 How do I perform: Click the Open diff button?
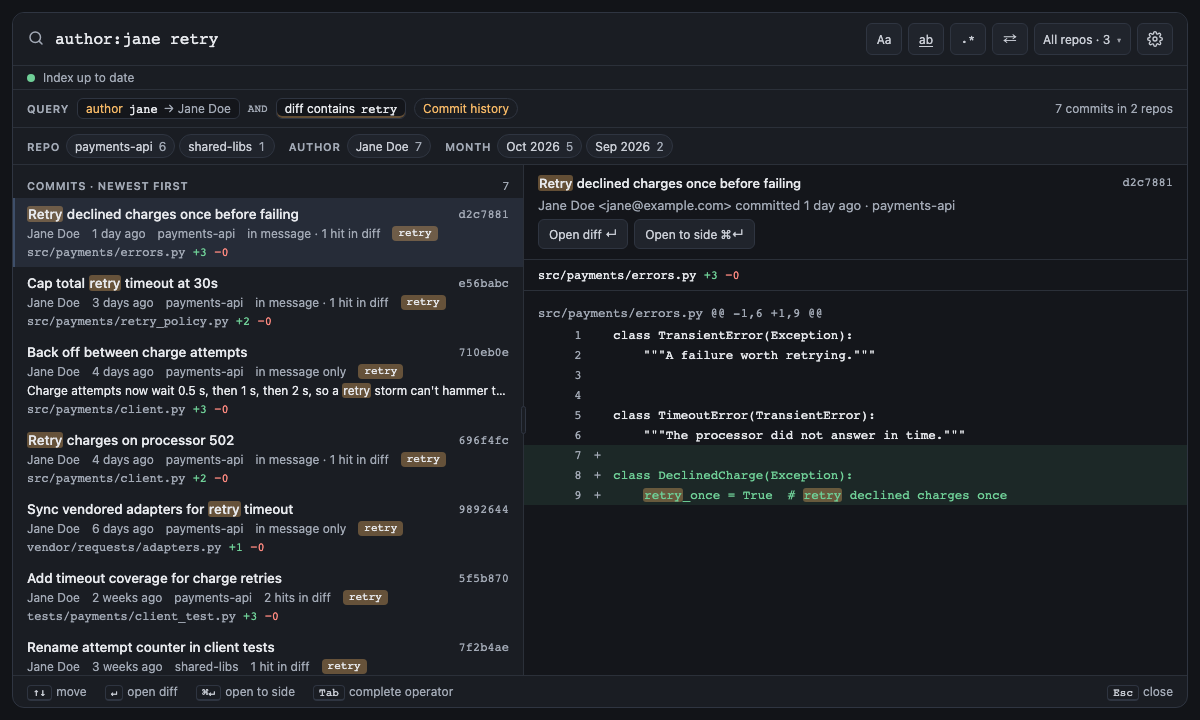(583, 234)
